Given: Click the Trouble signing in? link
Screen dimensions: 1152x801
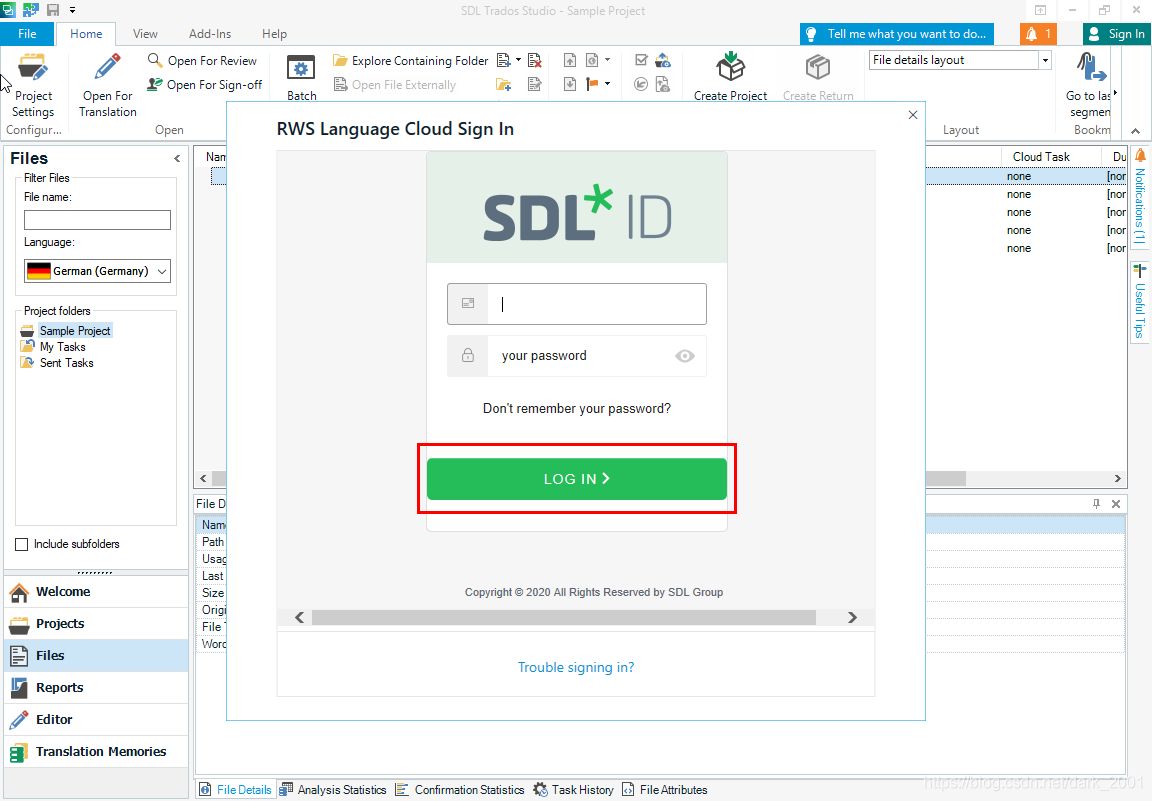Looking at the screenshot, I should 576,667.
